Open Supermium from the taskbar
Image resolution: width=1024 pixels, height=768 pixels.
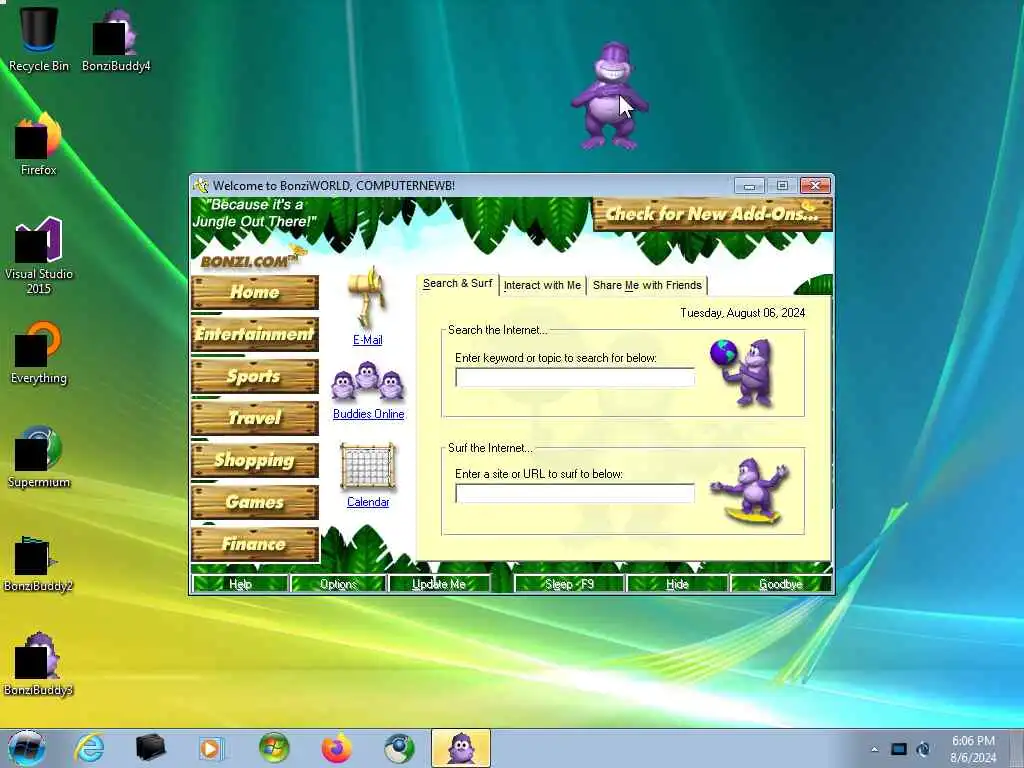tap(398, 748)
